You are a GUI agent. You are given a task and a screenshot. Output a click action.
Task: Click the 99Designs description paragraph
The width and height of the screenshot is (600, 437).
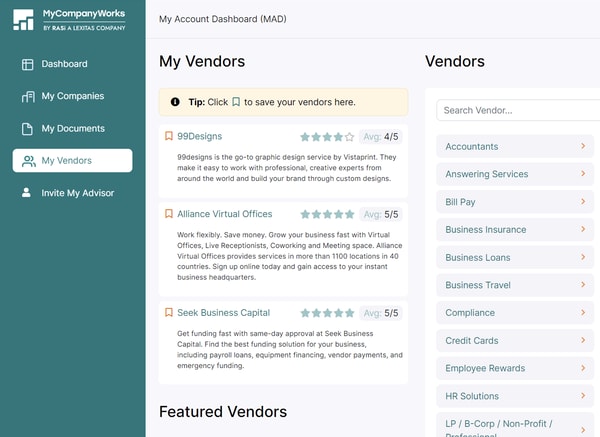tap(287, 168)
